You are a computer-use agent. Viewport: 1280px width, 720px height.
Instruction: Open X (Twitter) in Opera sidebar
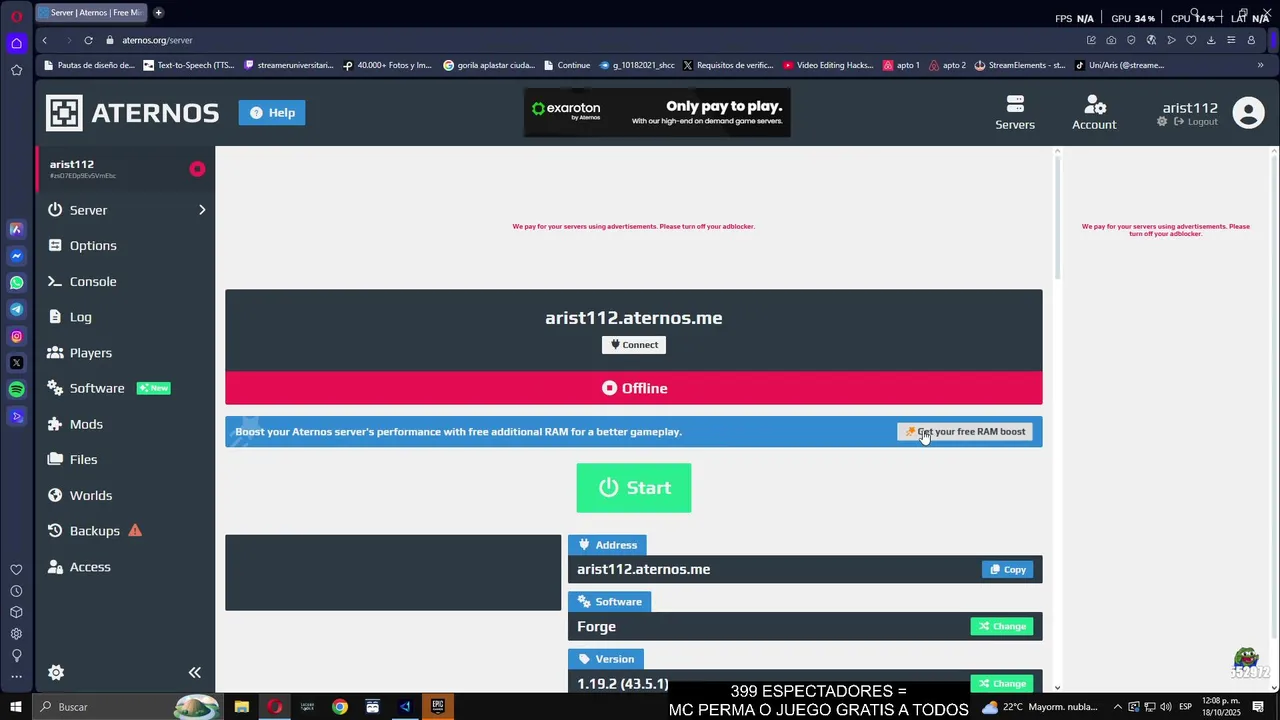click(16, 363)
